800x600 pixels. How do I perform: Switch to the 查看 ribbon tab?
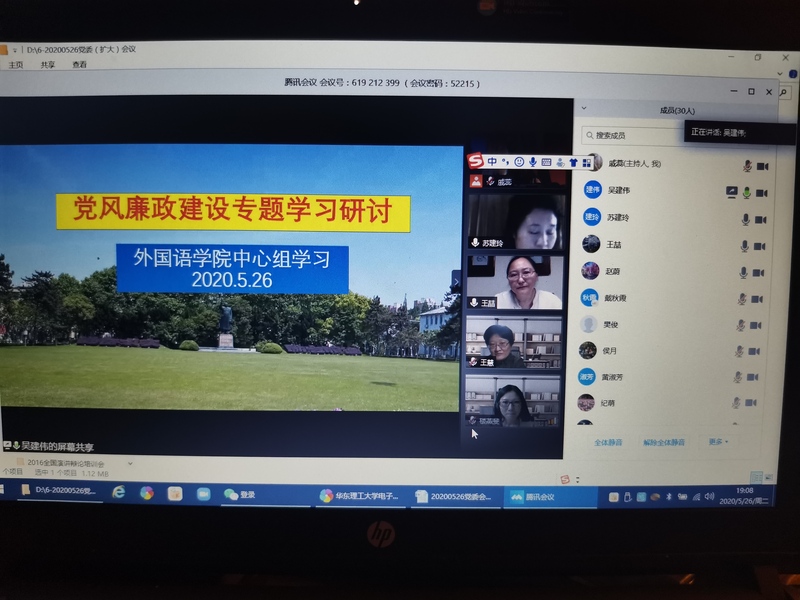79,65
